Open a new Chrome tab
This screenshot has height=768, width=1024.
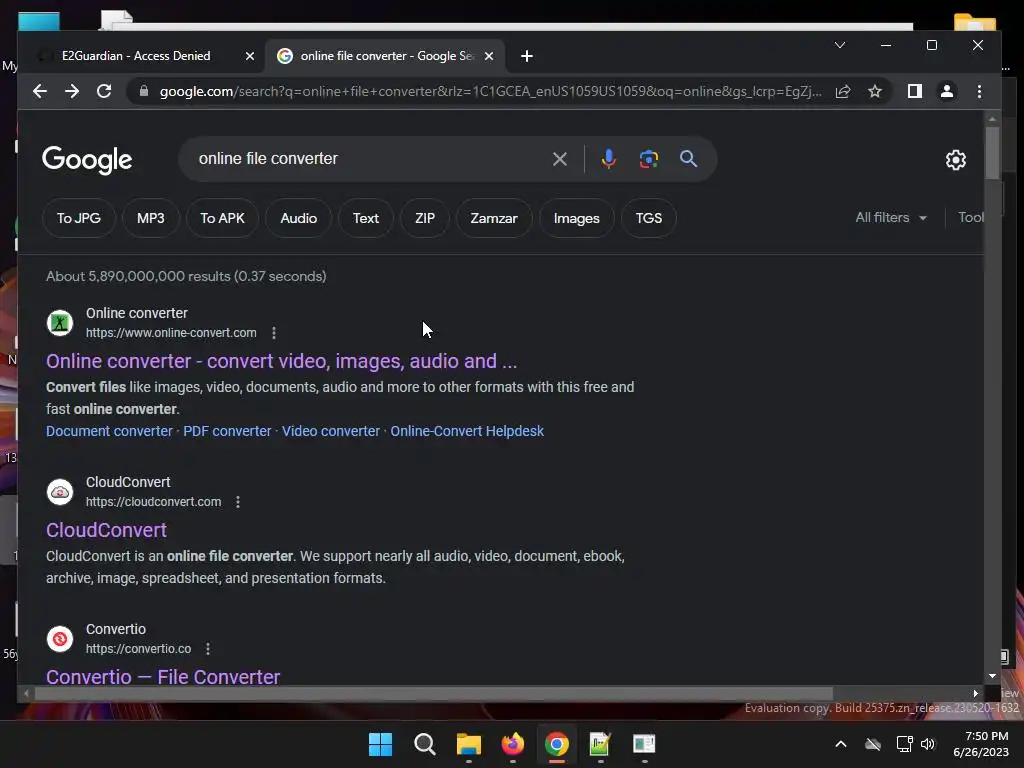pyautogui.click(x=527, y=56)
